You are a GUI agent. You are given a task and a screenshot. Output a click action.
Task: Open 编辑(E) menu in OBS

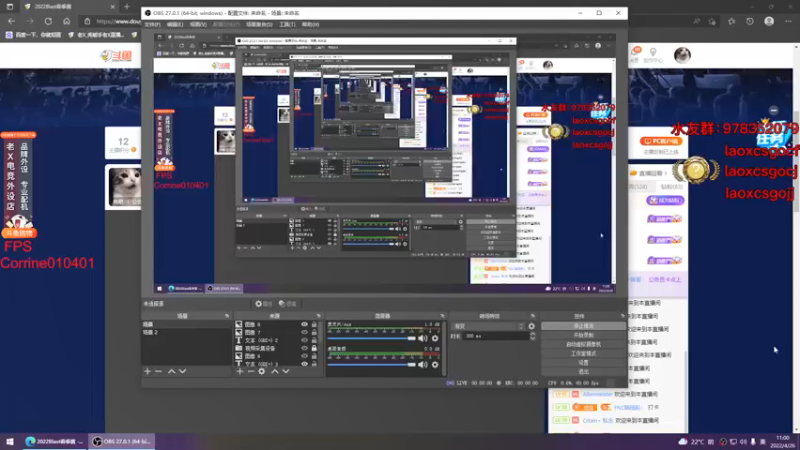pos(174,24)
